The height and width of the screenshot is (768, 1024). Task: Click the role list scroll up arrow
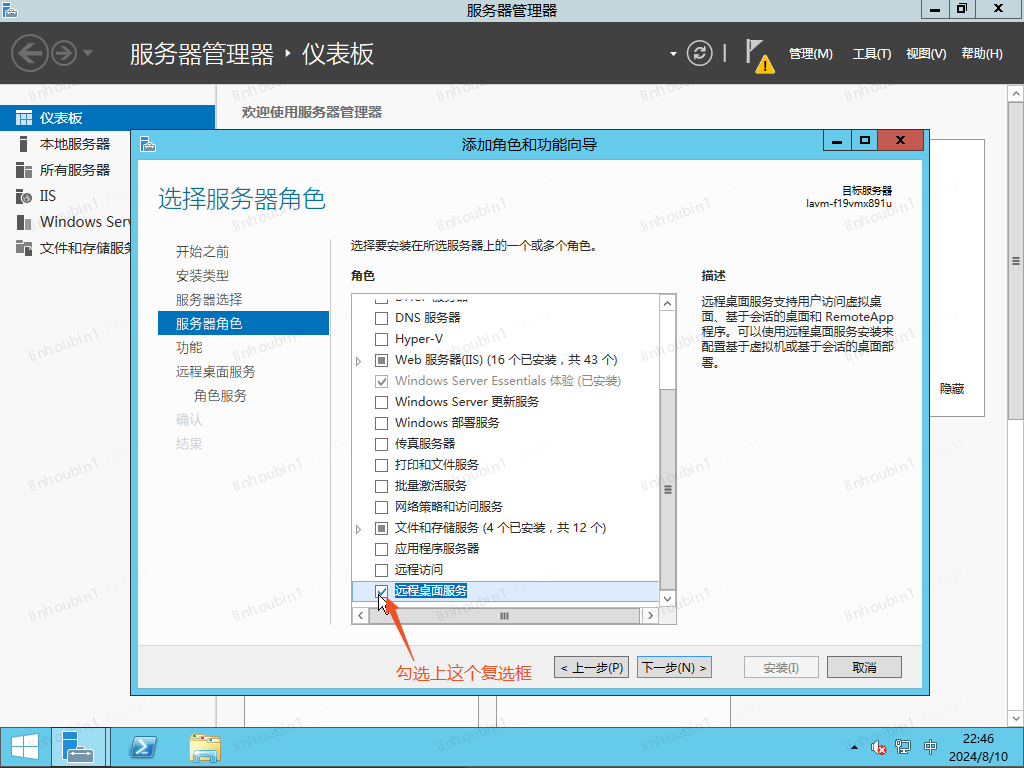pos(667,303)
